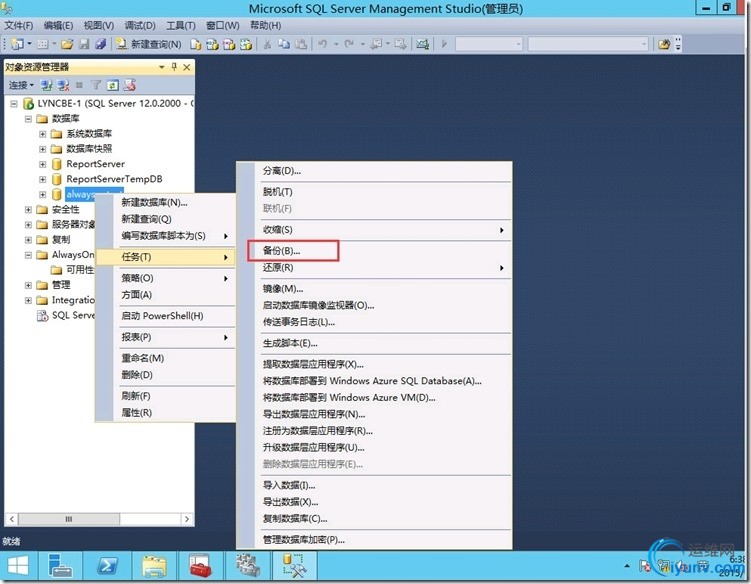Click the Disconnect icon in Object Explorer
This screenshot has width=751, height=584.
(63, 85)
